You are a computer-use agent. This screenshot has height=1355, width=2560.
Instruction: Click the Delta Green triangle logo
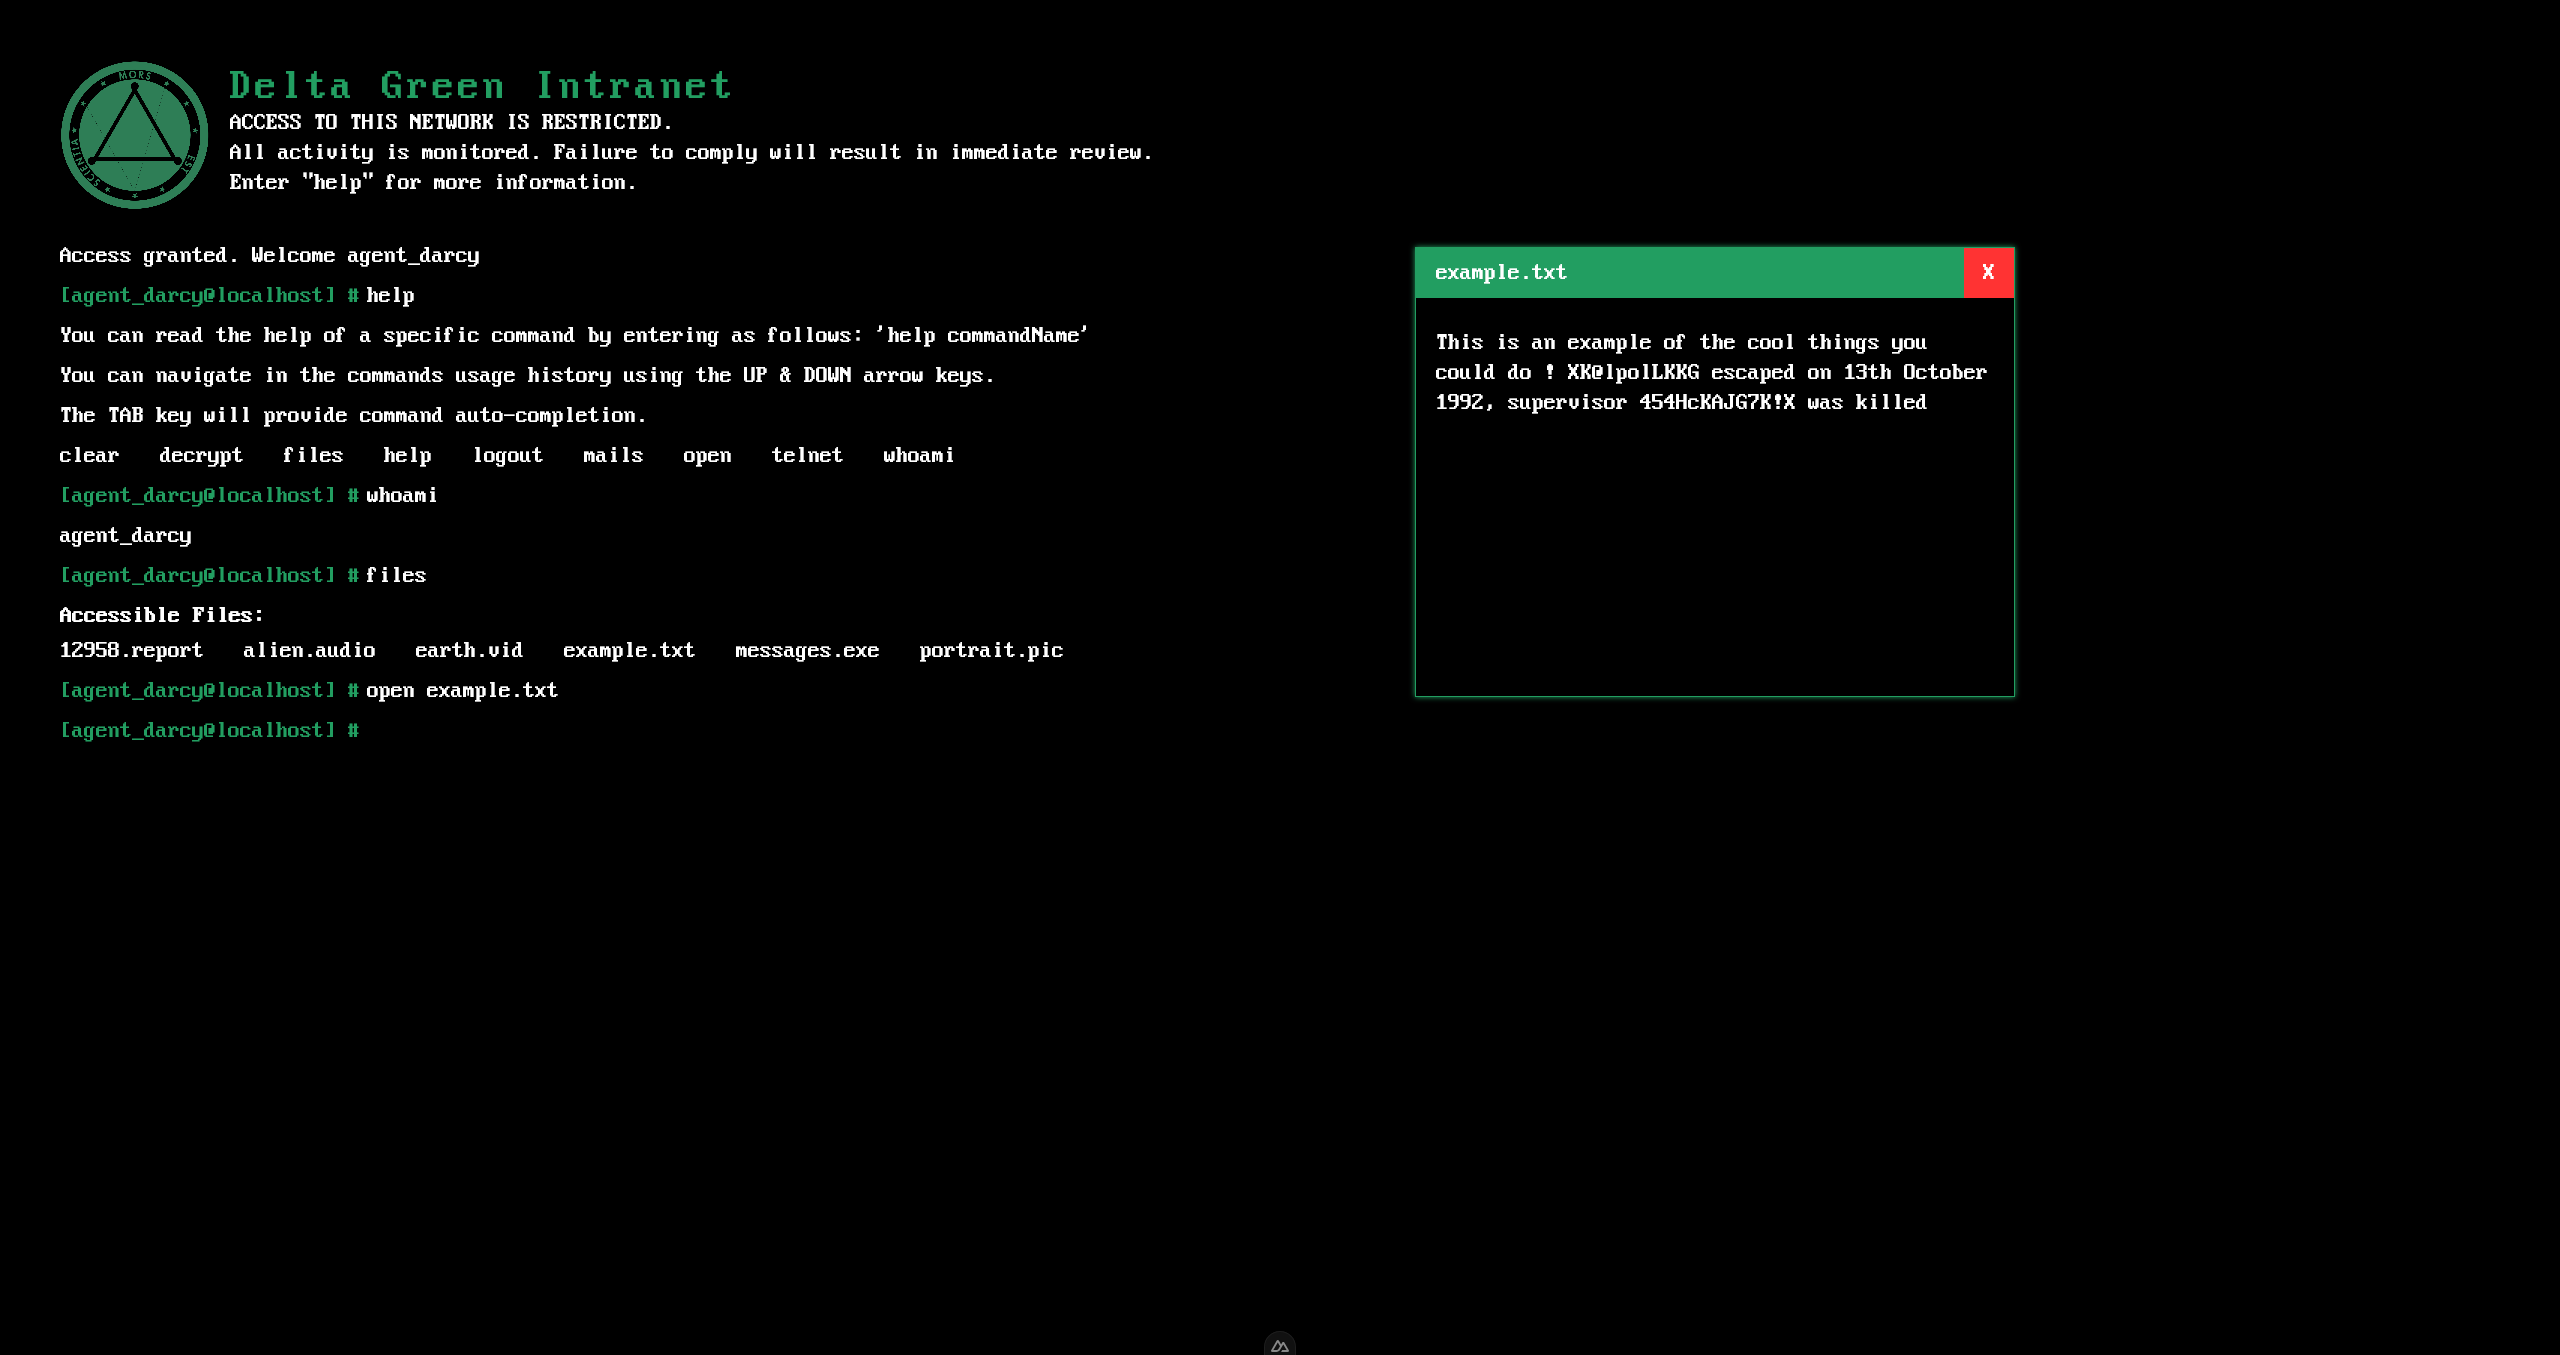(135, 135)
